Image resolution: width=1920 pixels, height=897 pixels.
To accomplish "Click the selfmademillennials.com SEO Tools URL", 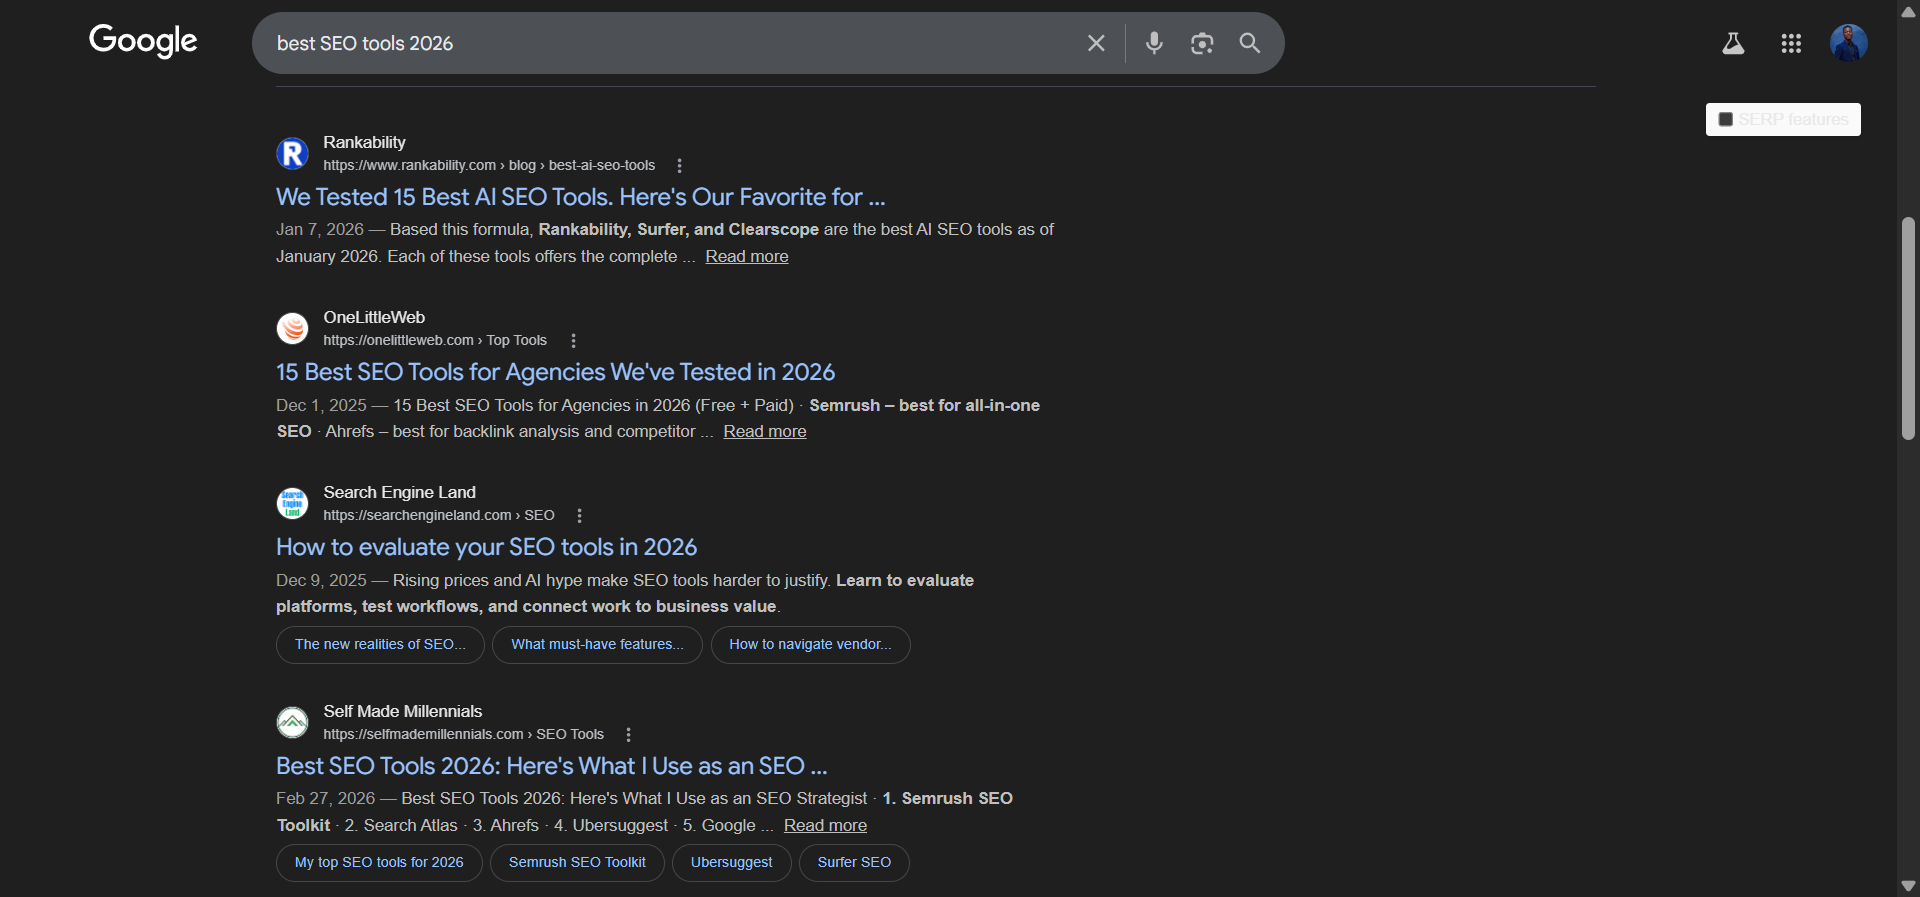I will pos(463,735).
